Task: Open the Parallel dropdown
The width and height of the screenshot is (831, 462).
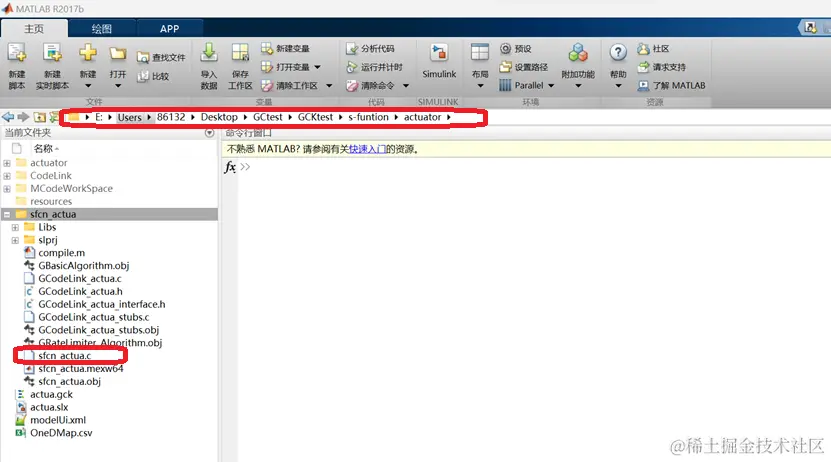Action: (x=551, y=86)
